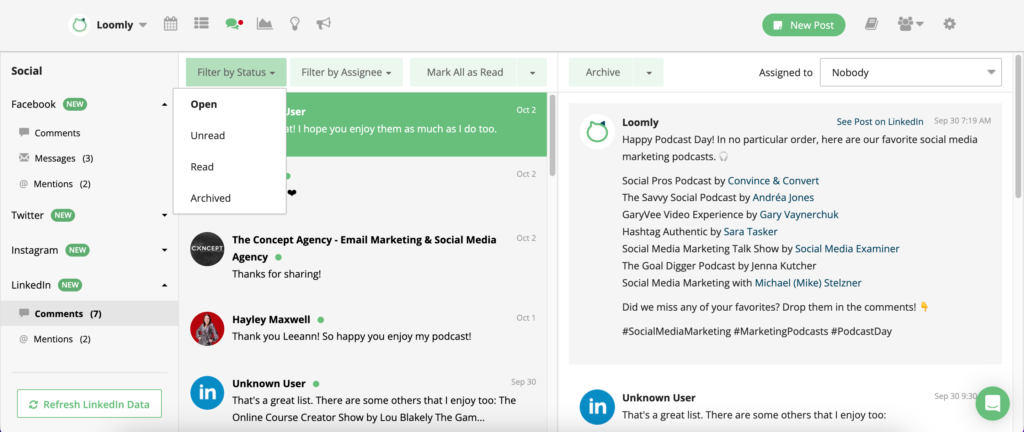Expand the Archive split-button arrow
The image size is (1024, 432).
tap(648, 72)
